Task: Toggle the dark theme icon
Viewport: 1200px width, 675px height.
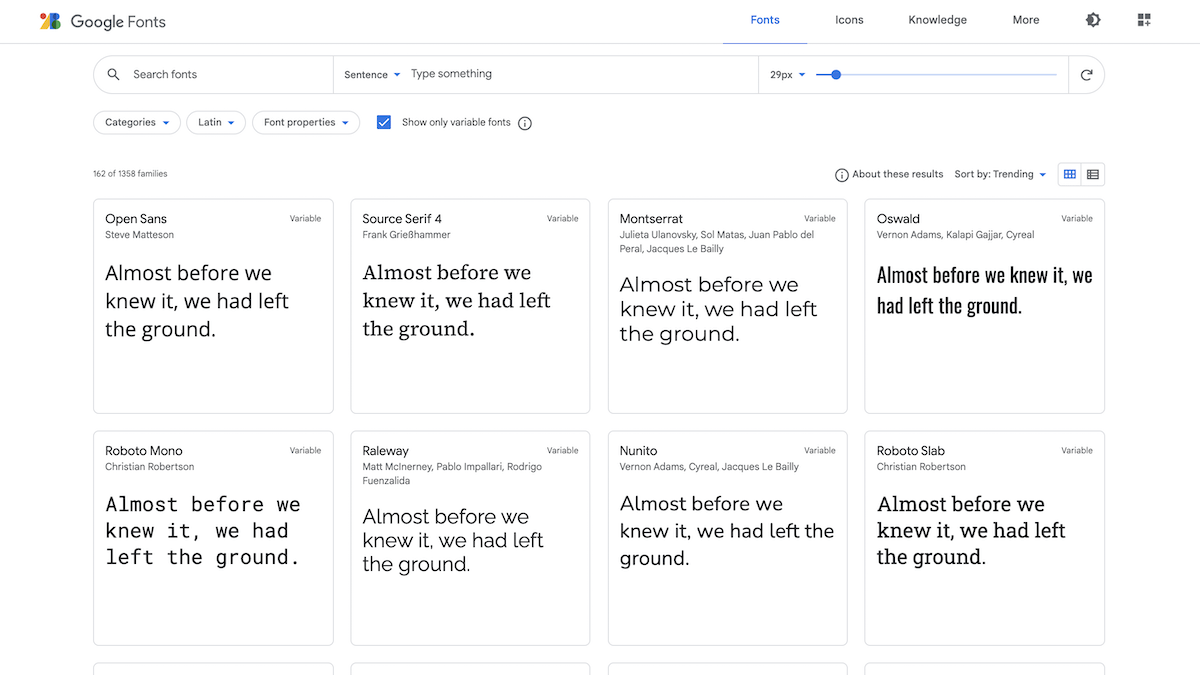Action: (x=1093, y=20)
